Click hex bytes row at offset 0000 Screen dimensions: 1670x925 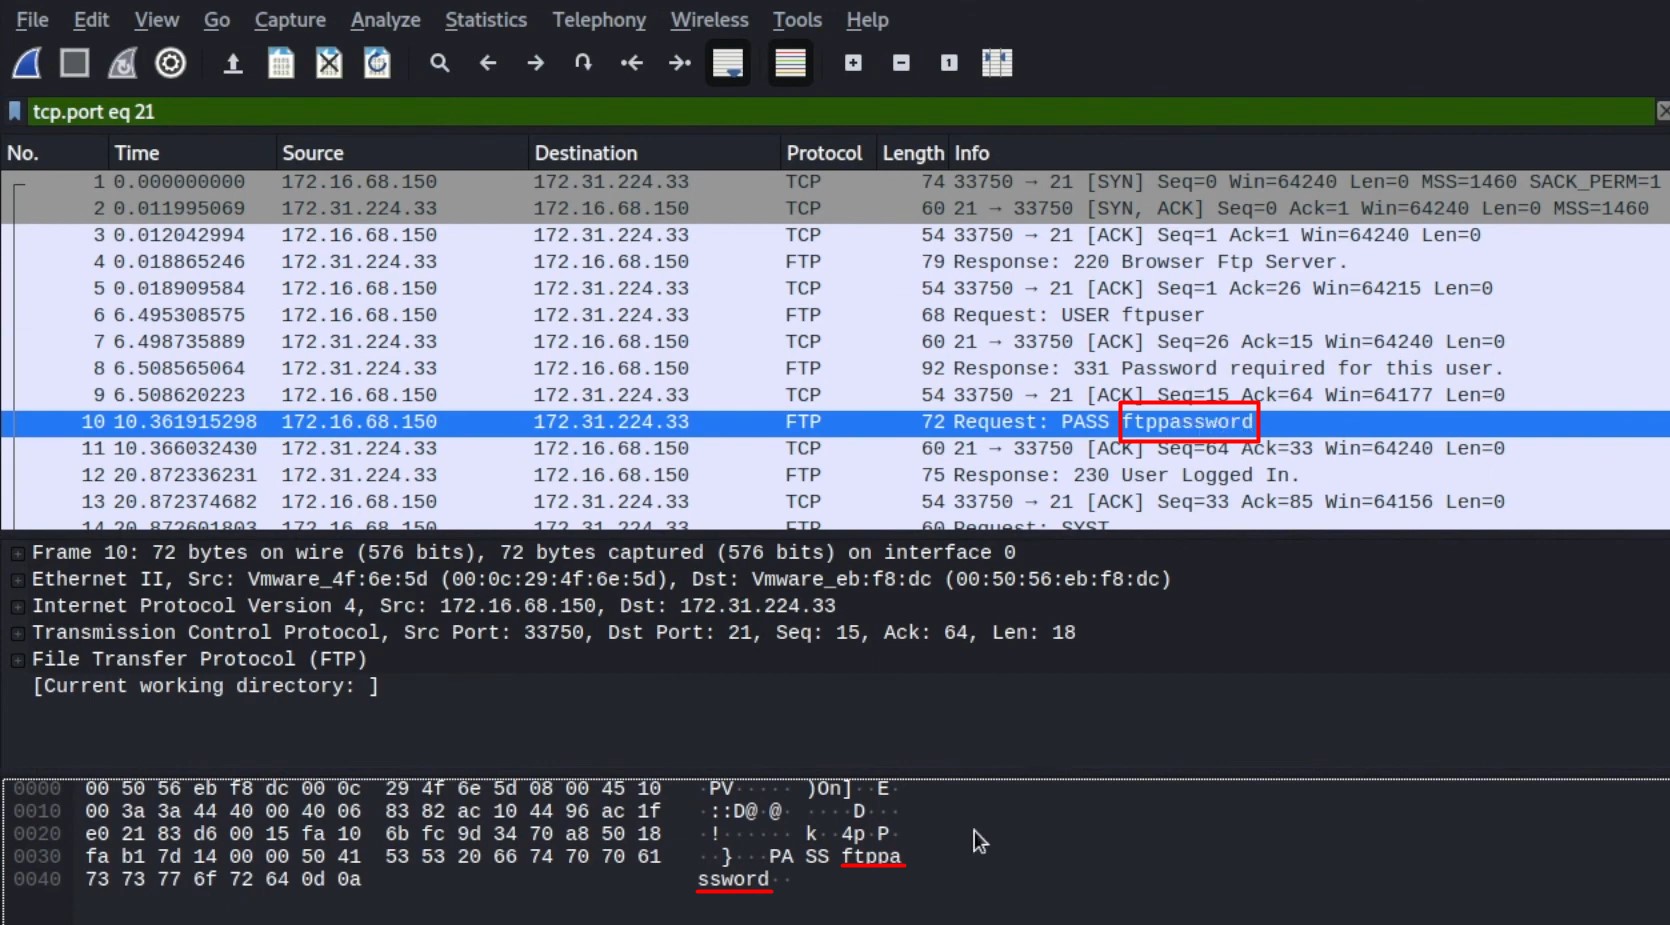[373, 789]
